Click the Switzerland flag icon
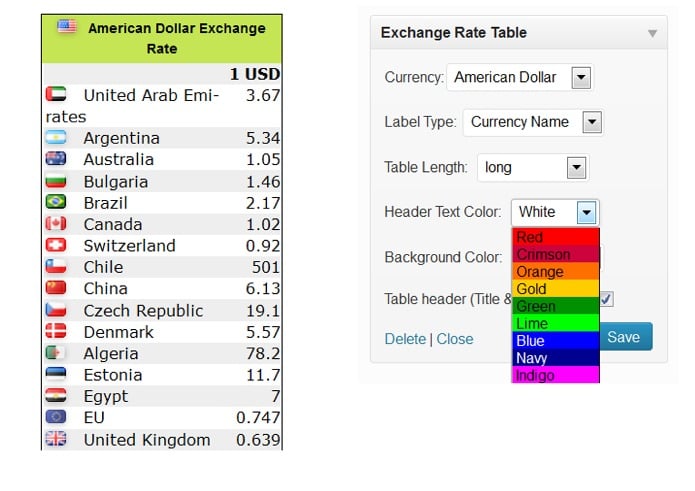Image resolution: width=695 pixels, height=491 pixels. tap(56, 245)
